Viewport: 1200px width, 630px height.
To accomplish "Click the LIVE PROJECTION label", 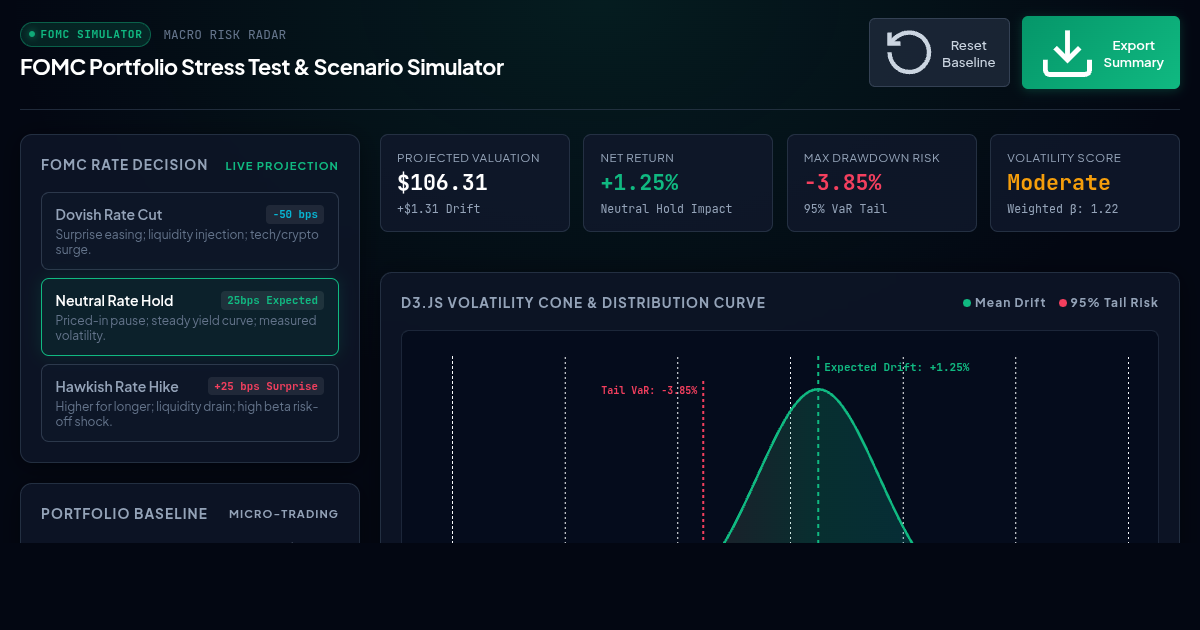I will (282, 166).
